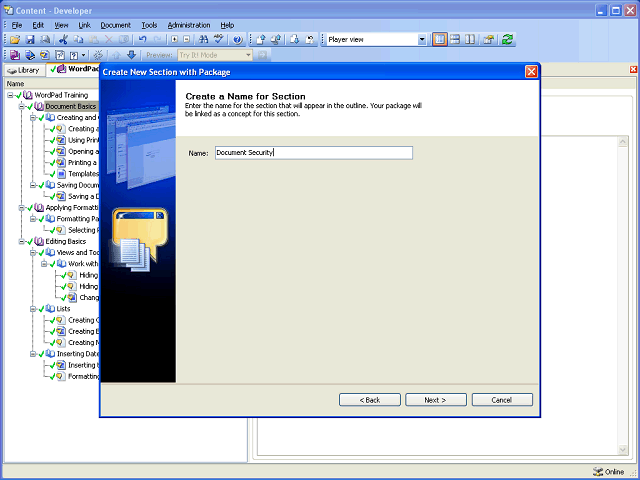Click the Name input field with Document Security

point(314,153)
